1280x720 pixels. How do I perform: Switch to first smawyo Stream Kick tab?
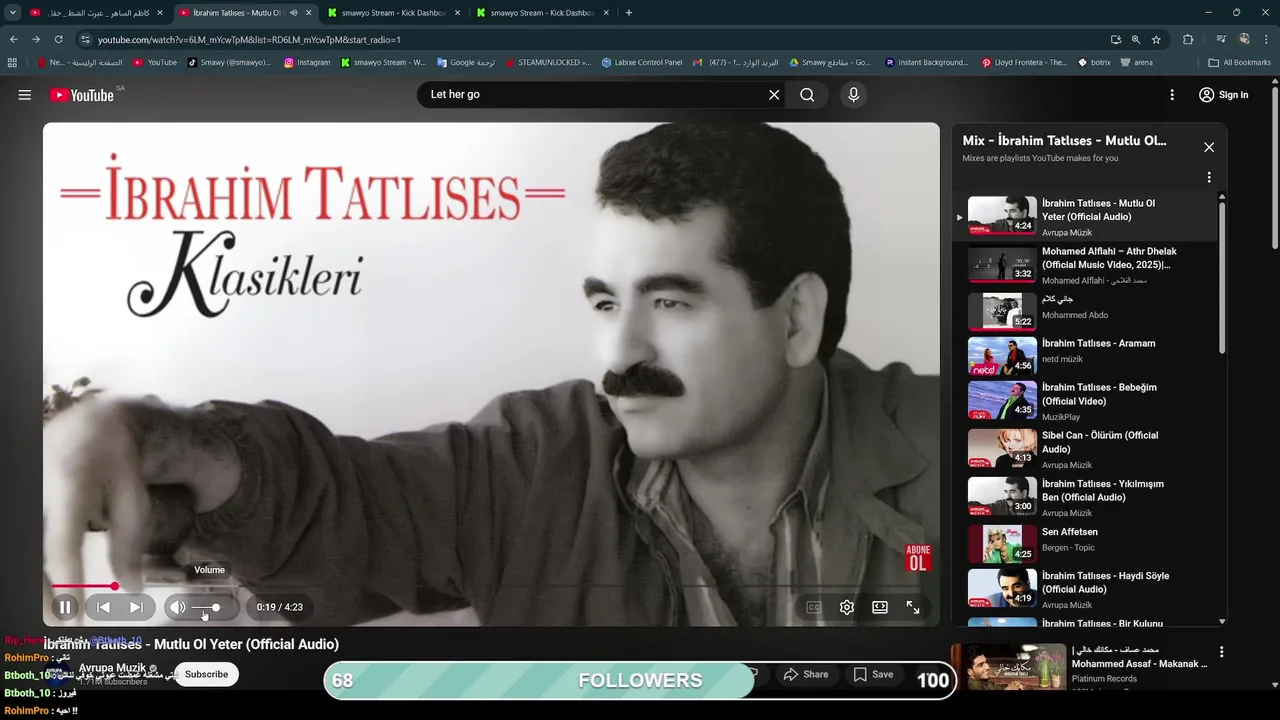392,13
